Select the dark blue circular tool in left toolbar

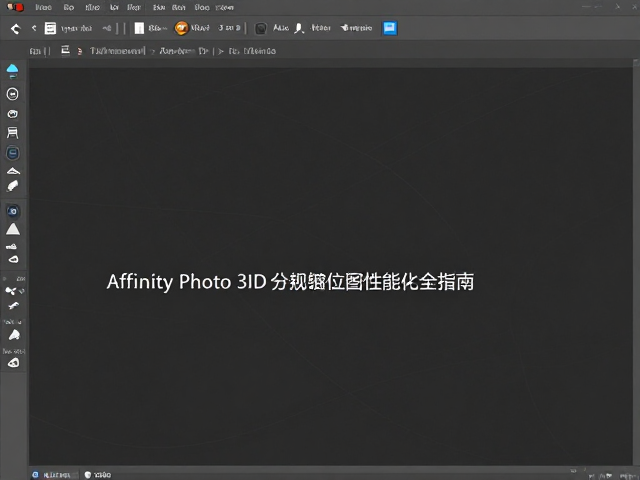click(13, 153)
